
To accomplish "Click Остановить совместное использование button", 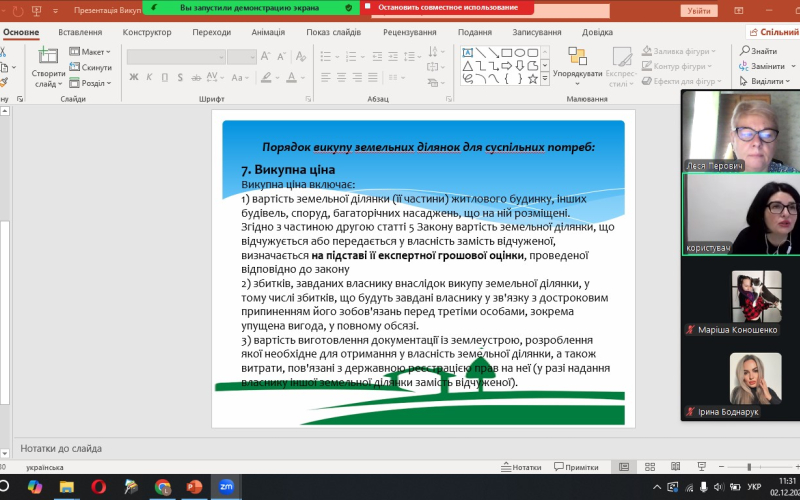I will click(x=448, y=7).
